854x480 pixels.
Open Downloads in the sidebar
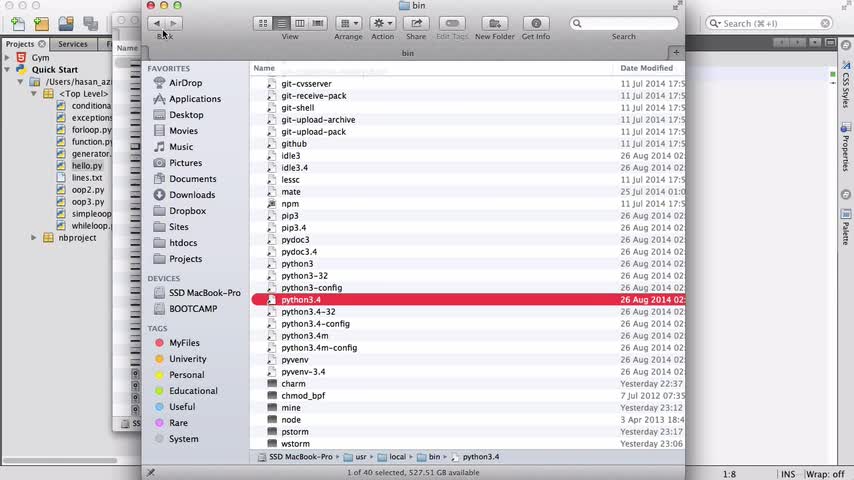[x=192, y=195]
